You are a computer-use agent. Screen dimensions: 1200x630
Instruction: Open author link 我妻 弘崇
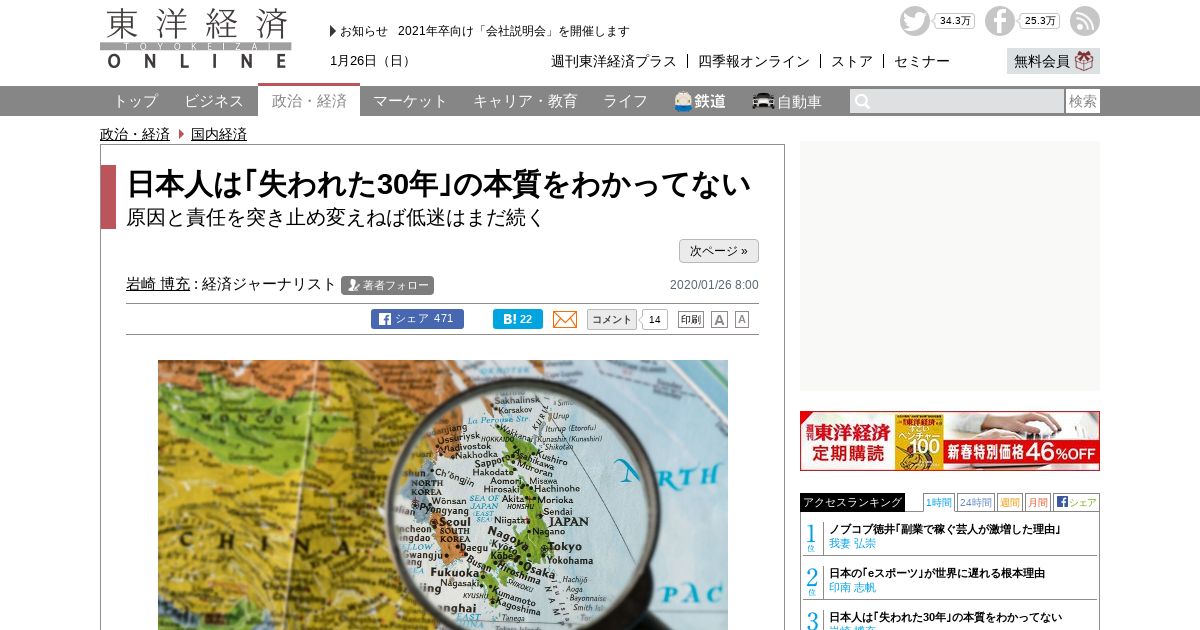[852, 543]
